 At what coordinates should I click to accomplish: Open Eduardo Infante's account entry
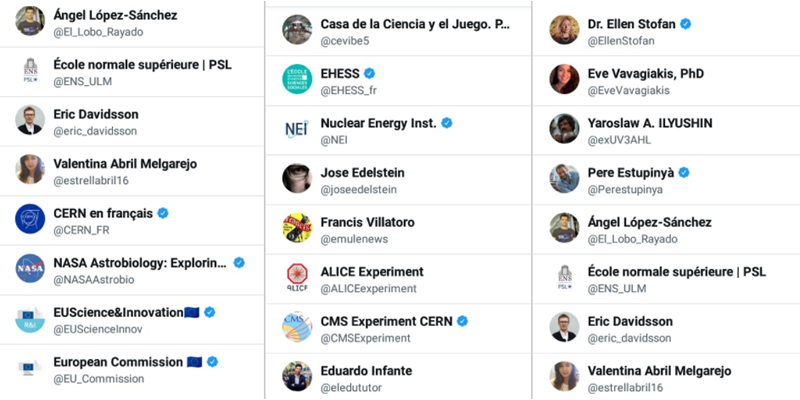coord(398,377)
